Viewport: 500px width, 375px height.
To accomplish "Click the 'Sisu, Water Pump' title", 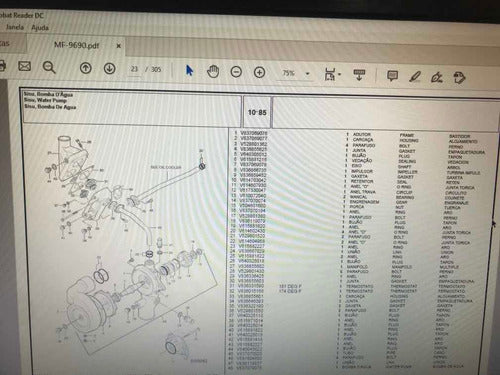I will (x=45, y=100).
